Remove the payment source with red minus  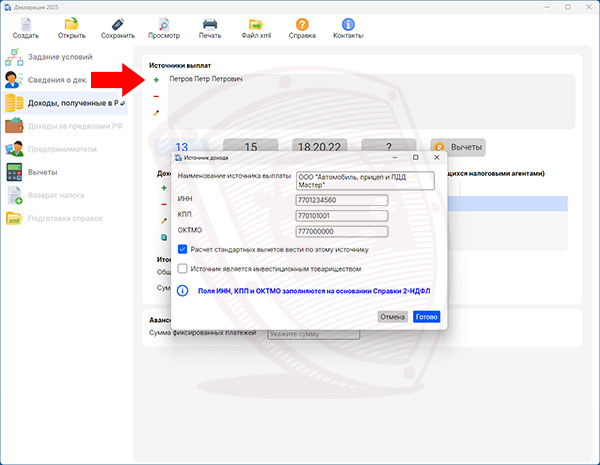coord(156,96)
